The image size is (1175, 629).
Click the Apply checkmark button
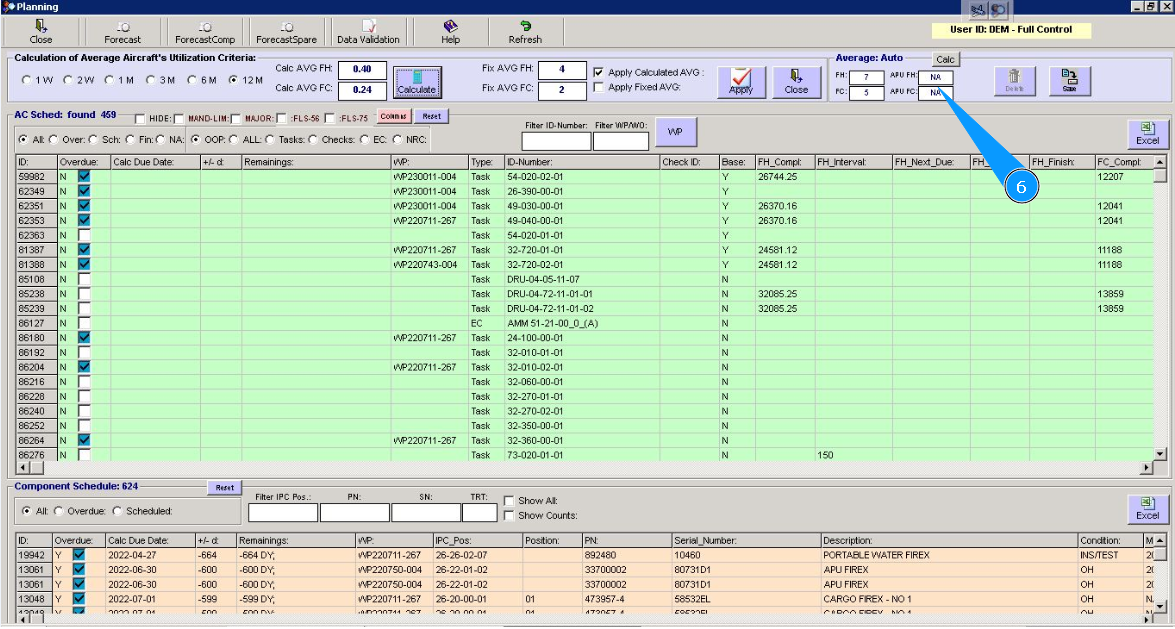(x=741, y=81)
